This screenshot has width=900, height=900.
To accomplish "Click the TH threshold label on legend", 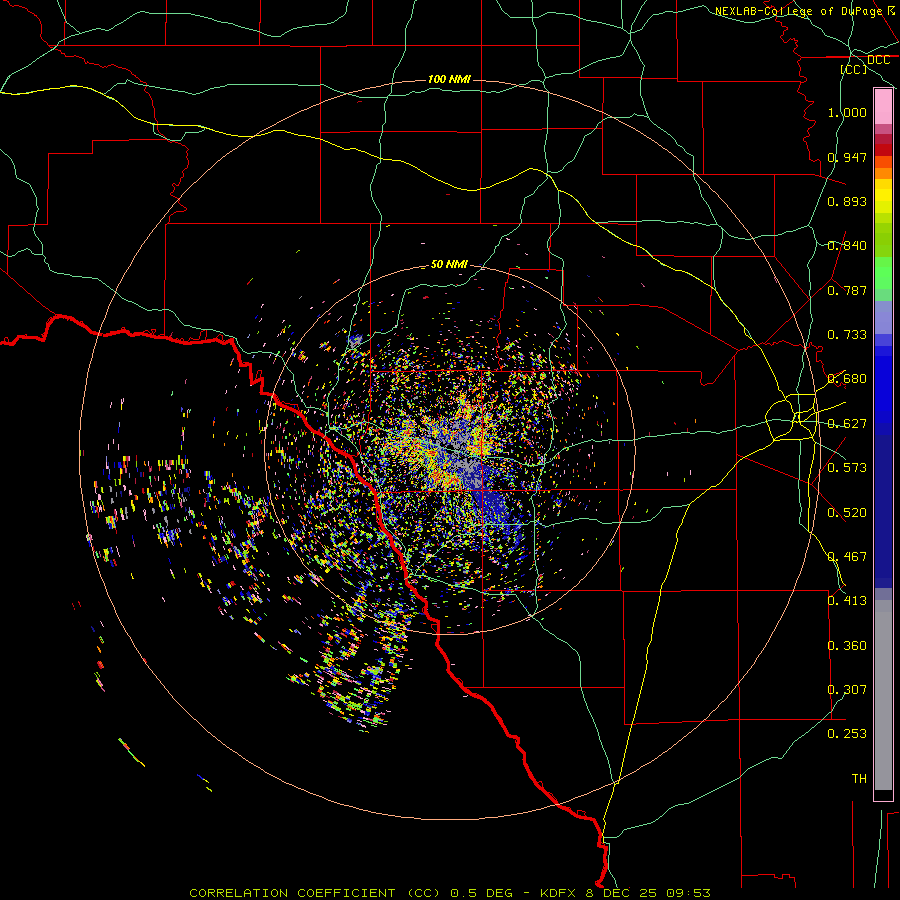I will click(x=859, y=779).
